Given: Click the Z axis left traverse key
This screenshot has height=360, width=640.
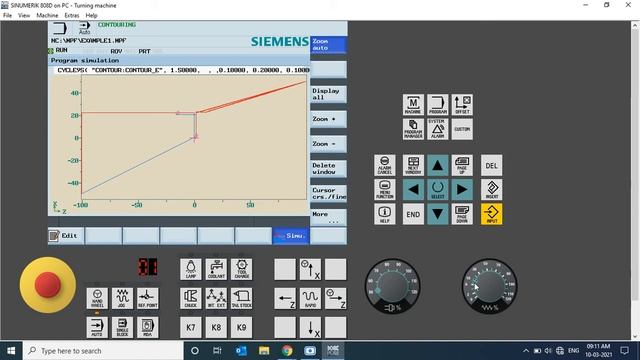Looking at the screenshot, I should click(285, 298).
